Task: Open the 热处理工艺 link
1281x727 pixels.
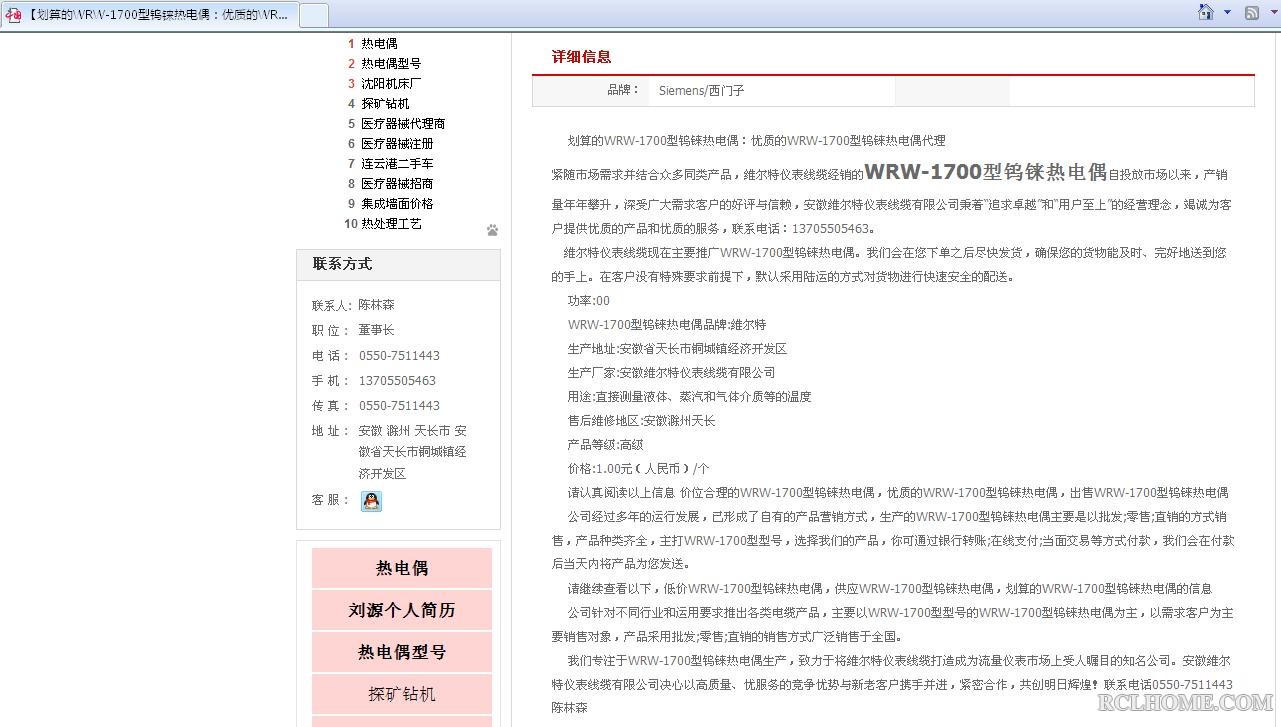Action: (391, 224)
